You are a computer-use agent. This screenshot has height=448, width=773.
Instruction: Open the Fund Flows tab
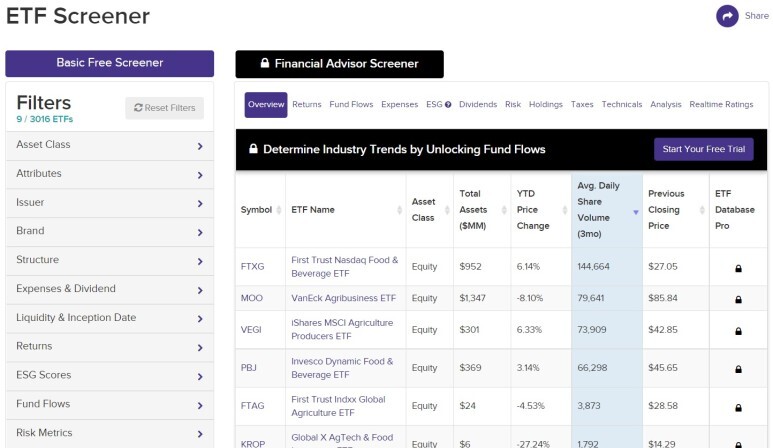click(x=351, y=104)
